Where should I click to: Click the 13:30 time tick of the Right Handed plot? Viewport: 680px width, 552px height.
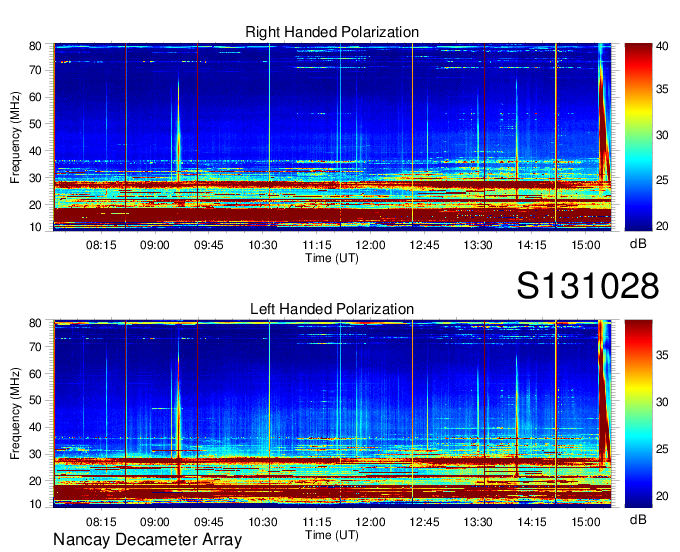478,245
